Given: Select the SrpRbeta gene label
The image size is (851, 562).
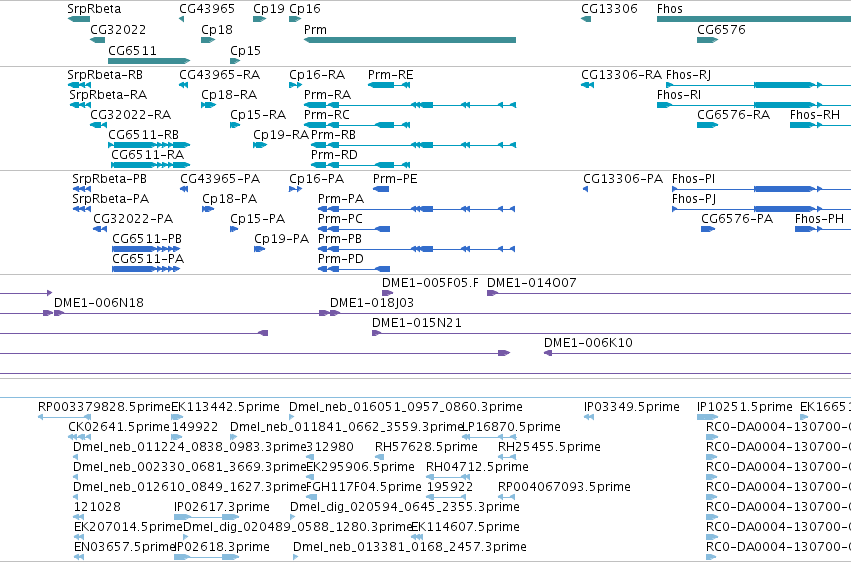Looking at the screenshot, I should click(x=94, y=9).
